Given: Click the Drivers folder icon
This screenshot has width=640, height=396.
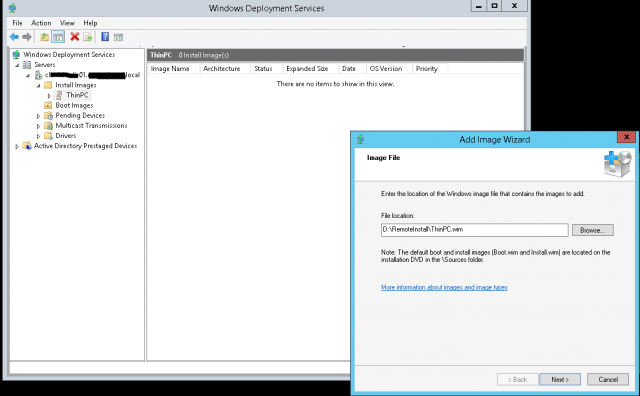Looking at the screenshot, I should [48, 136].
